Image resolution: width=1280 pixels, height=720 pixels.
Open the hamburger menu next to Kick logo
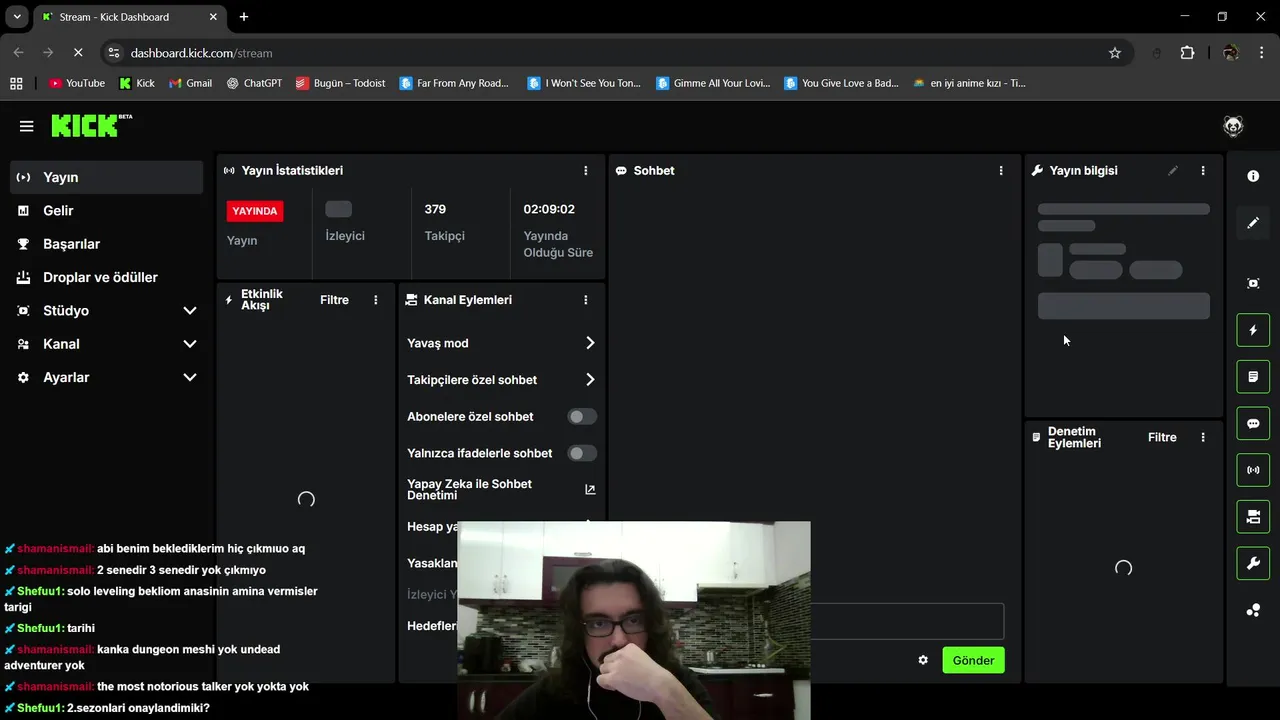pyautogui.click(x=27, y=126)
